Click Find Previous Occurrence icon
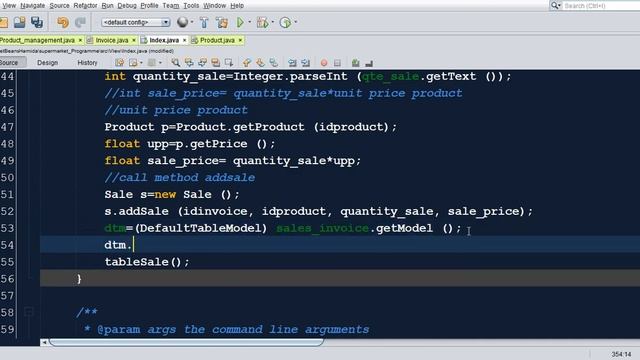 189,63
